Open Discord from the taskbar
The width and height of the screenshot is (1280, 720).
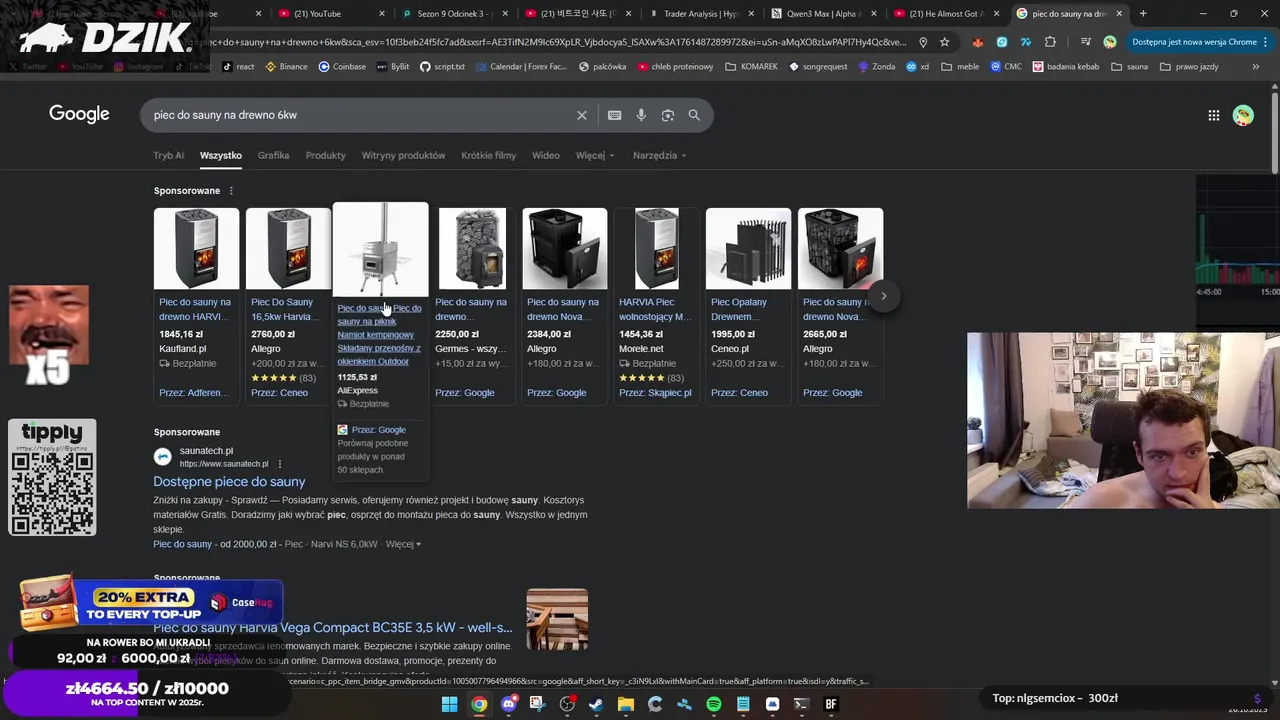pyautogui.click(x=509, y=704)
